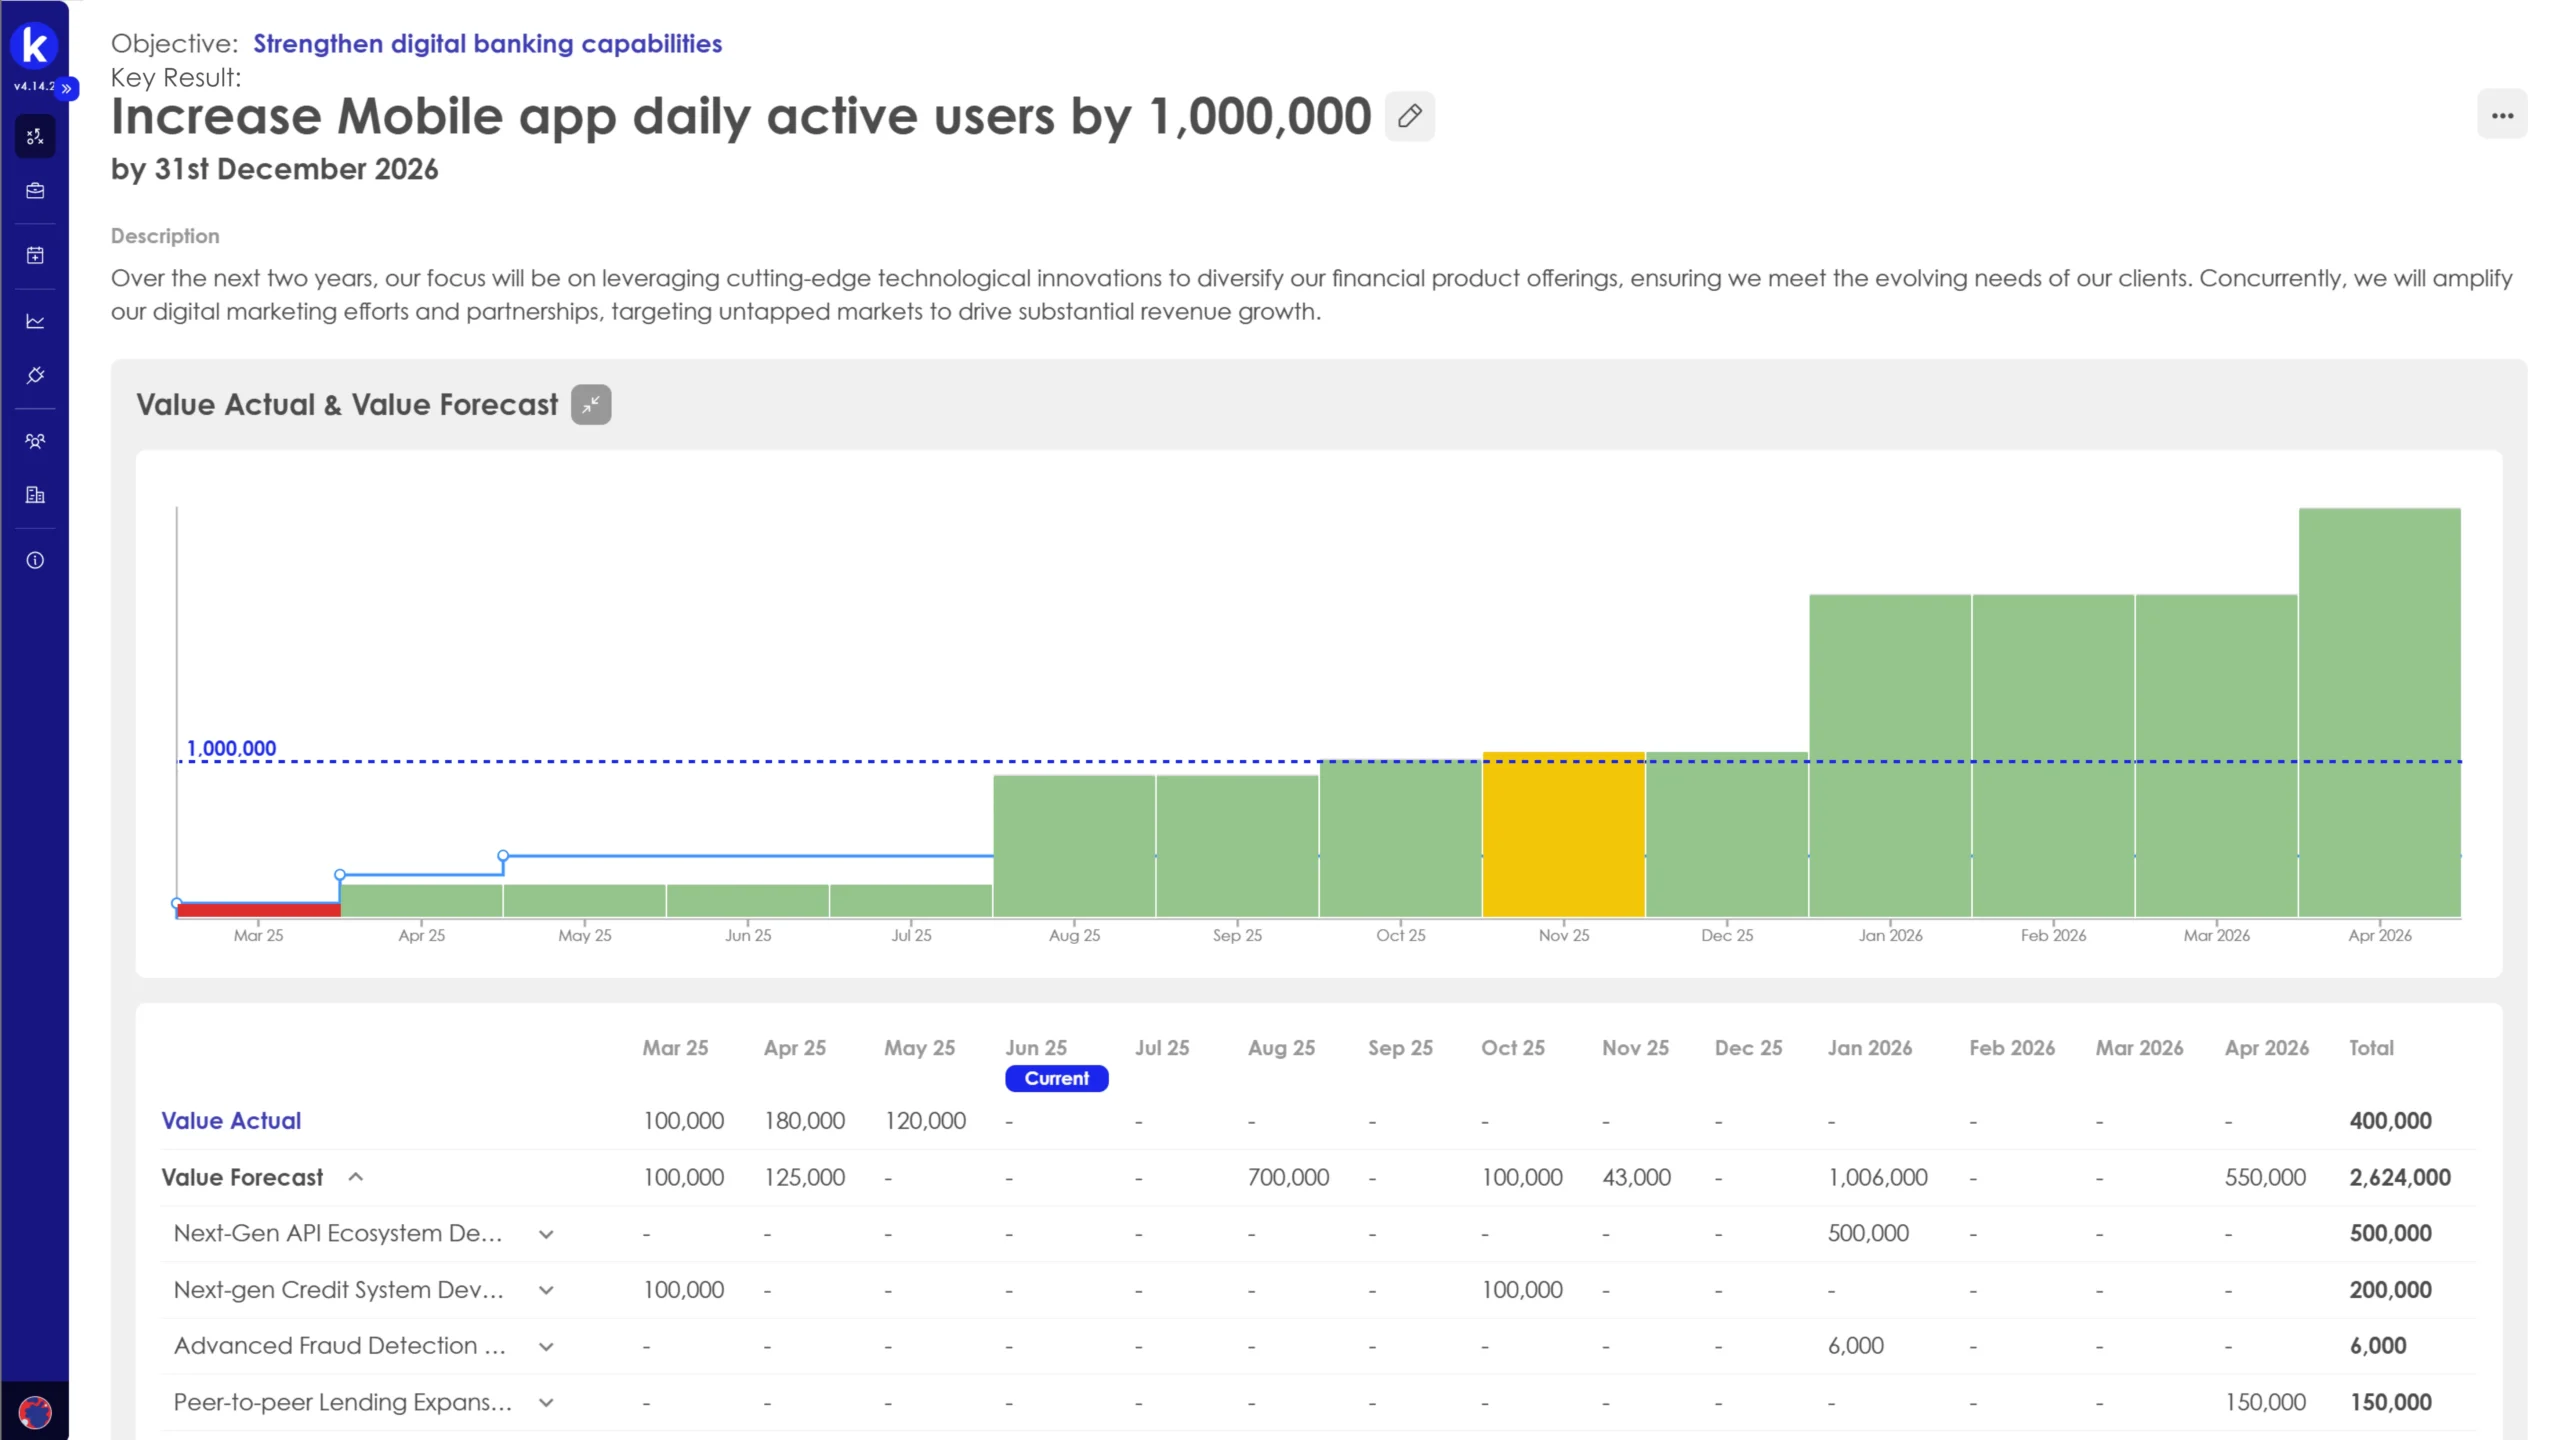Open the Strengthen digital banking capabilities objective link

point(487,44)
